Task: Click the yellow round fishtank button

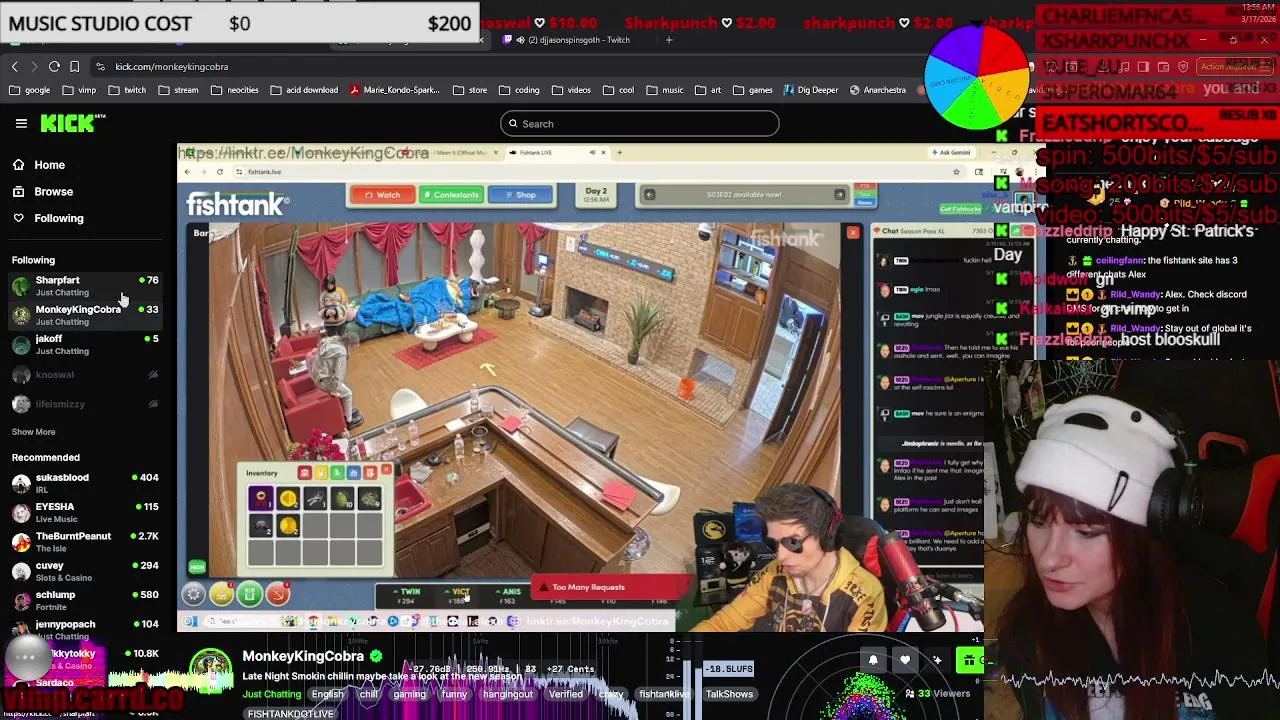Action: (x=222, y=595)
